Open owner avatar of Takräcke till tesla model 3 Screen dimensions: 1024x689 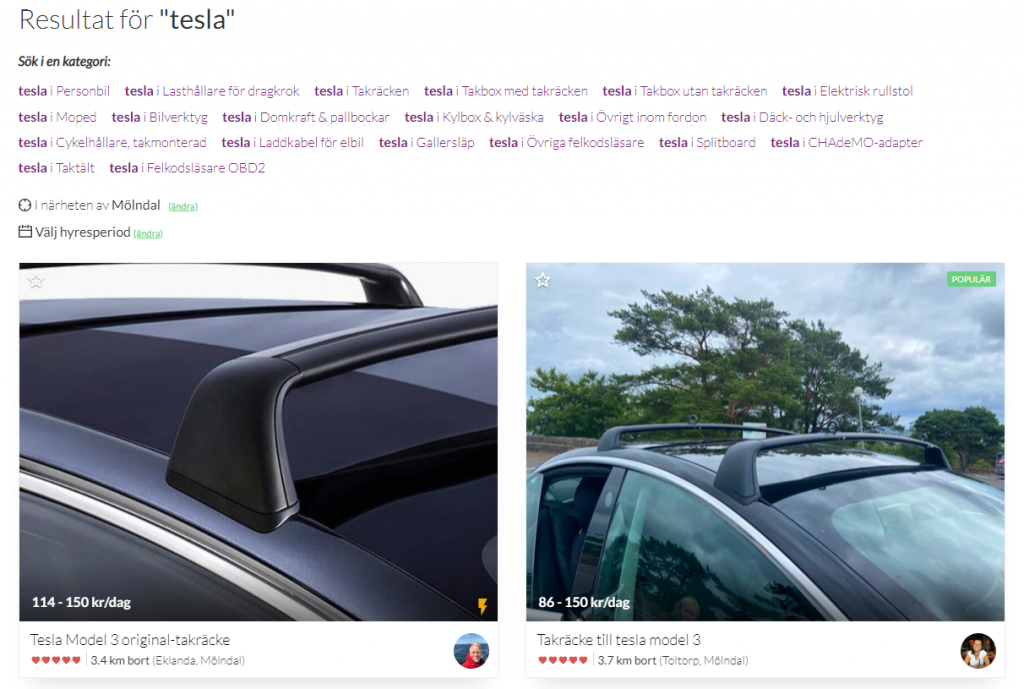coord(978,650)
